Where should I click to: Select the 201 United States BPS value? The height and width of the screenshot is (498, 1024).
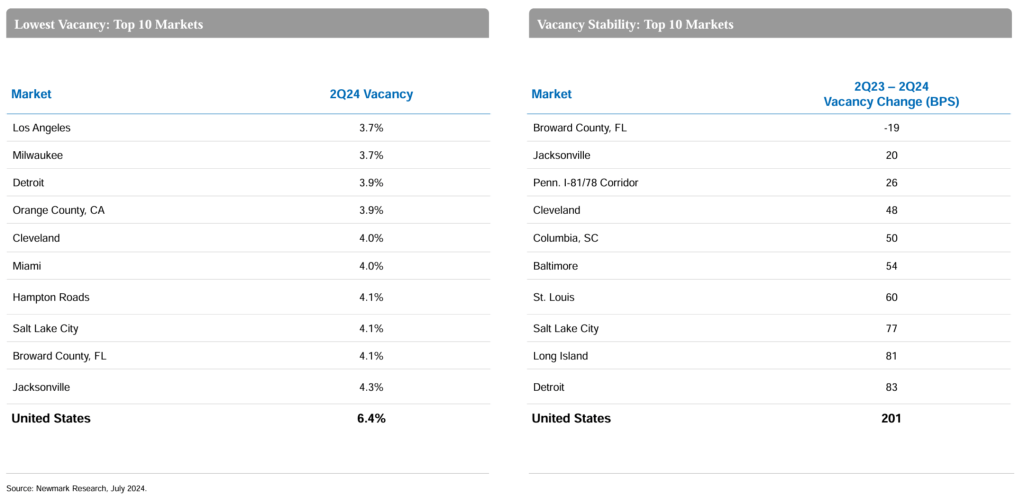(x=891, y=418)
